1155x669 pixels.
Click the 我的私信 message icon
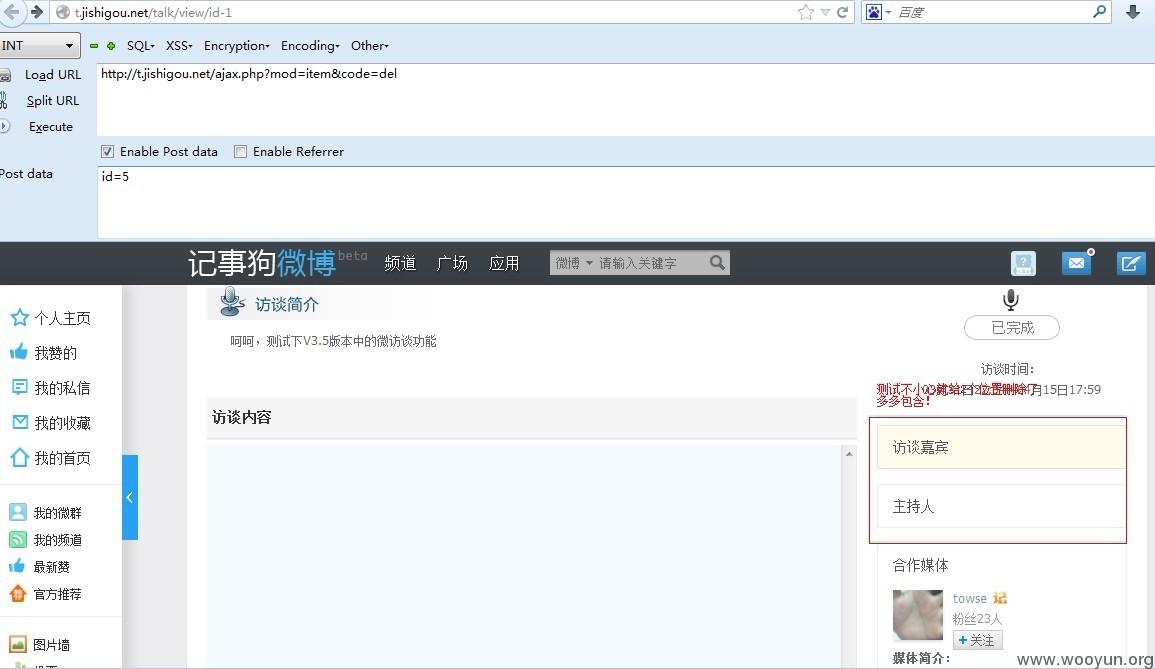pyautogui.click(x=20, y=387)
